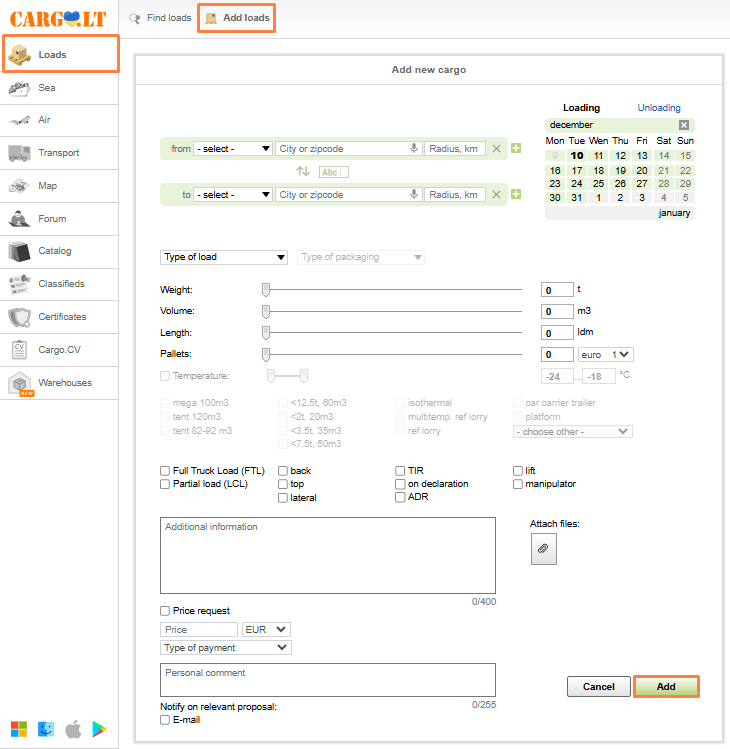This screenshot has width=730, height=749.
Task: Click the Cancel button
Action: pos(598,687)
